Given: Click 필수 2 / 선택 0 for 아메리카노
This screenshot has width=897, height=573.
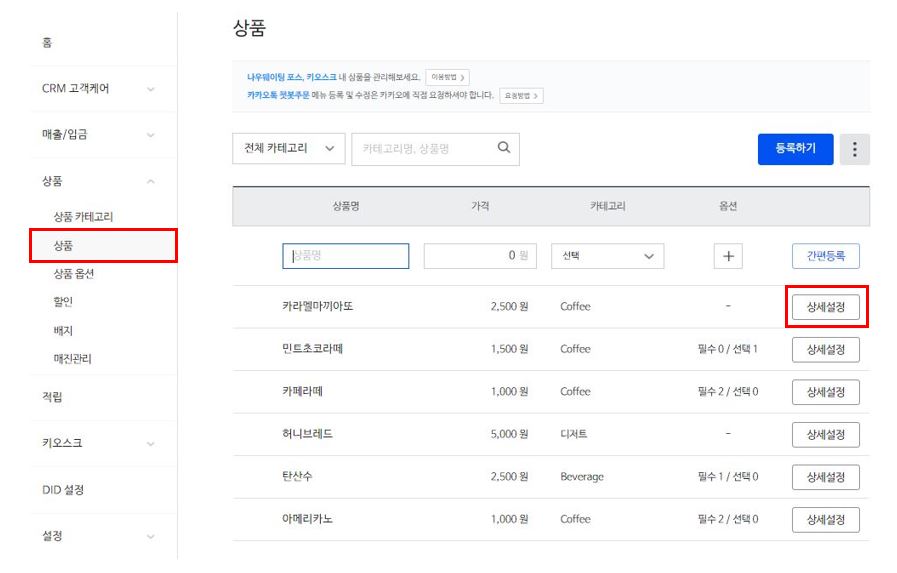Looking at the screenshot, I should 728,519.
